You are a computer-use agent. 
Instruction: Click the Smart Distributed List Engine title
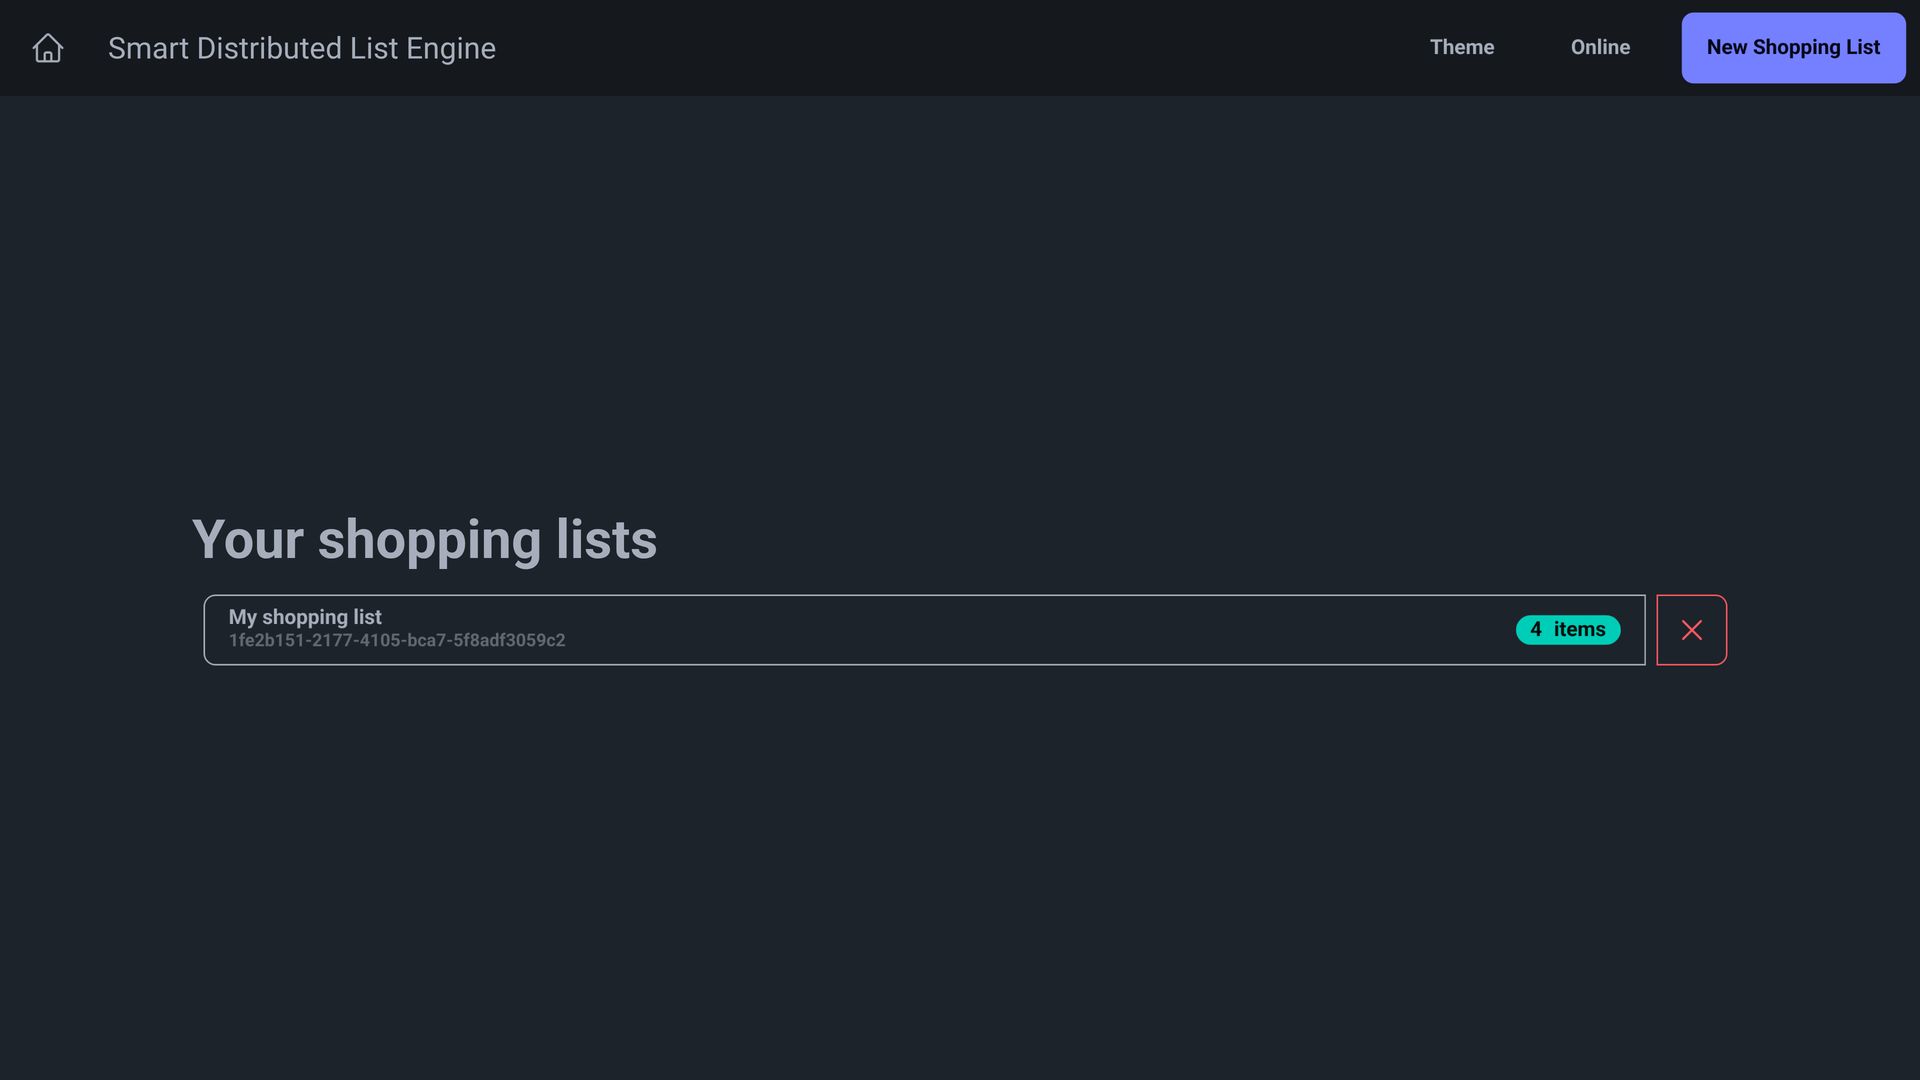[x=301, y=48]
